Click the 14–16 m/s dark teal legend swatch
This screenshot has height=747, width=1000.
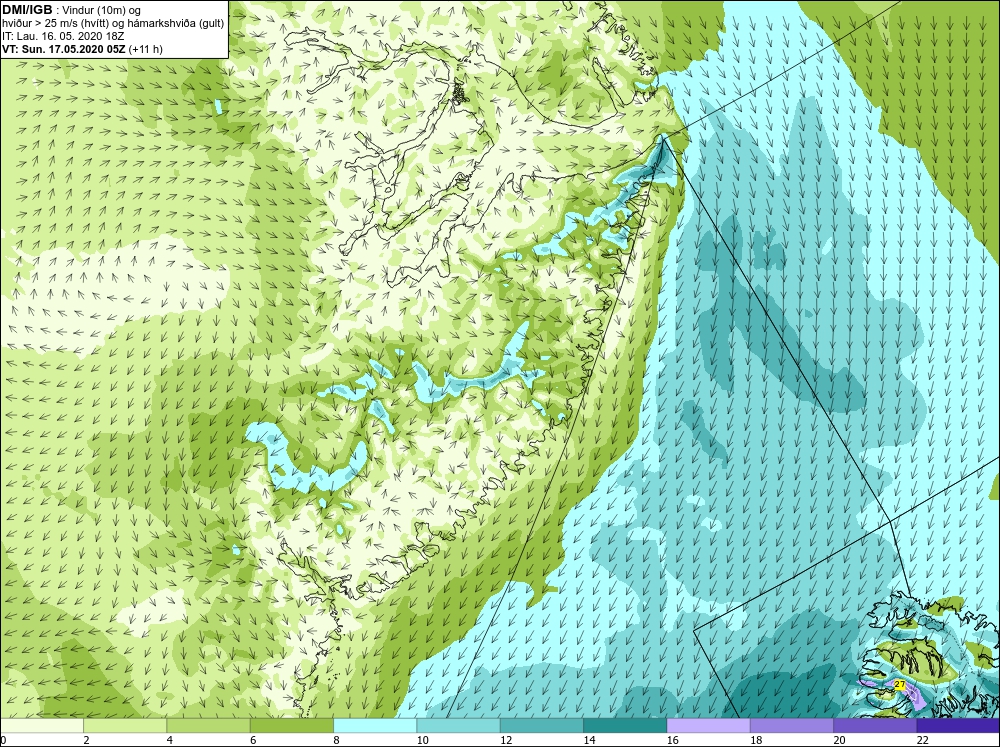[625, 726]
